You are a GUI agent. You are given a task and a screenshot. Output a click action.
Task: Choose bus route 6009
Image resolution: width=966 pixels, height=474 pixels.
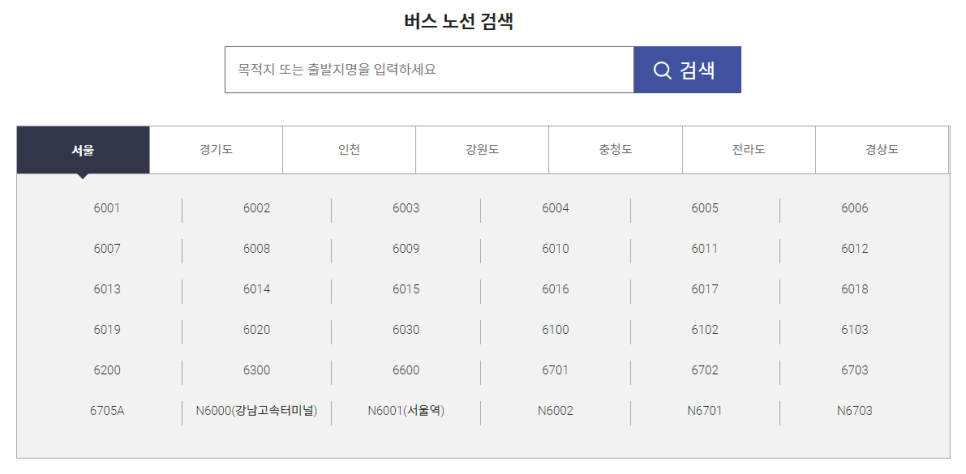click(x=406, y=249)
